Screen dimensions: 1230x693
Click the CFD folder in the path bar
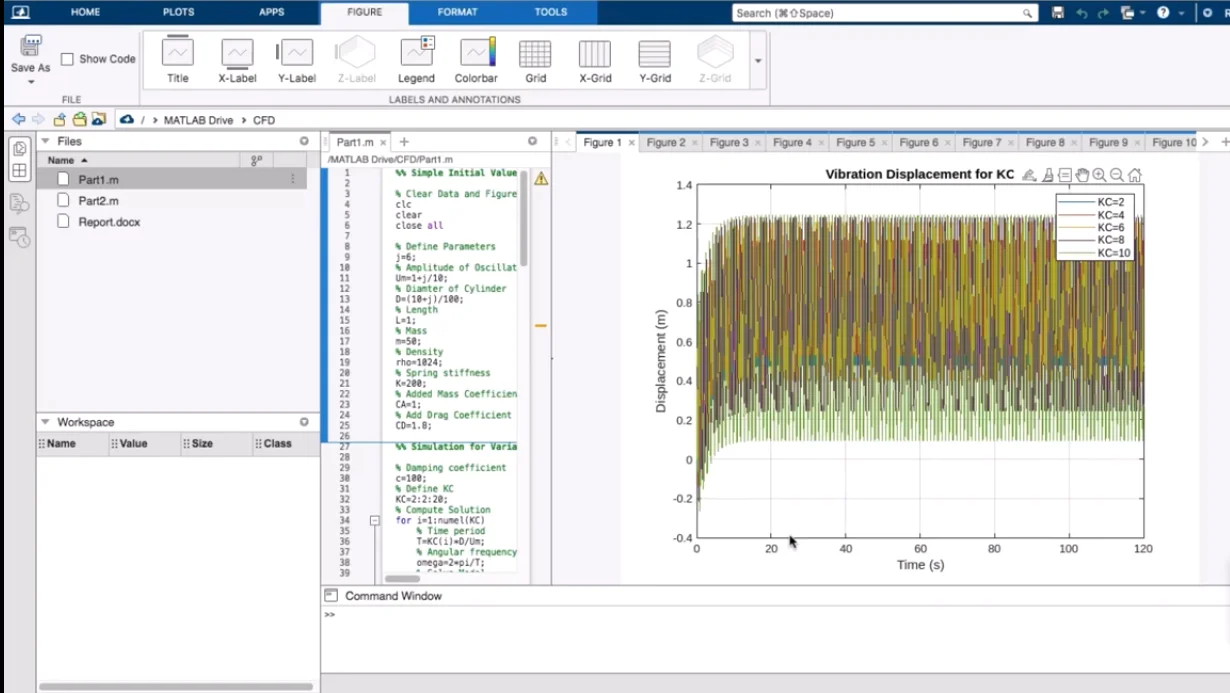coord(263,120)
